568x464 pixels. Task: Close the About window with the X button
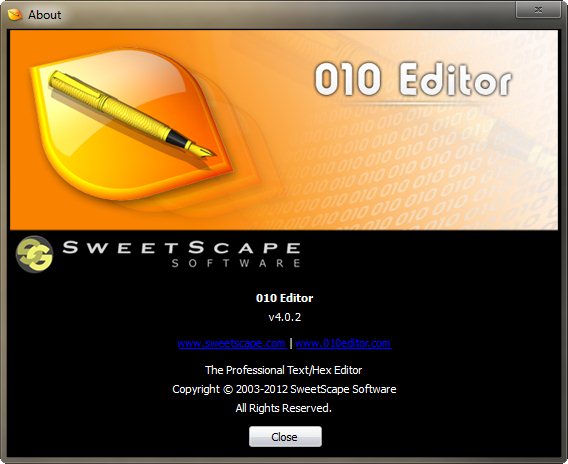538,10
